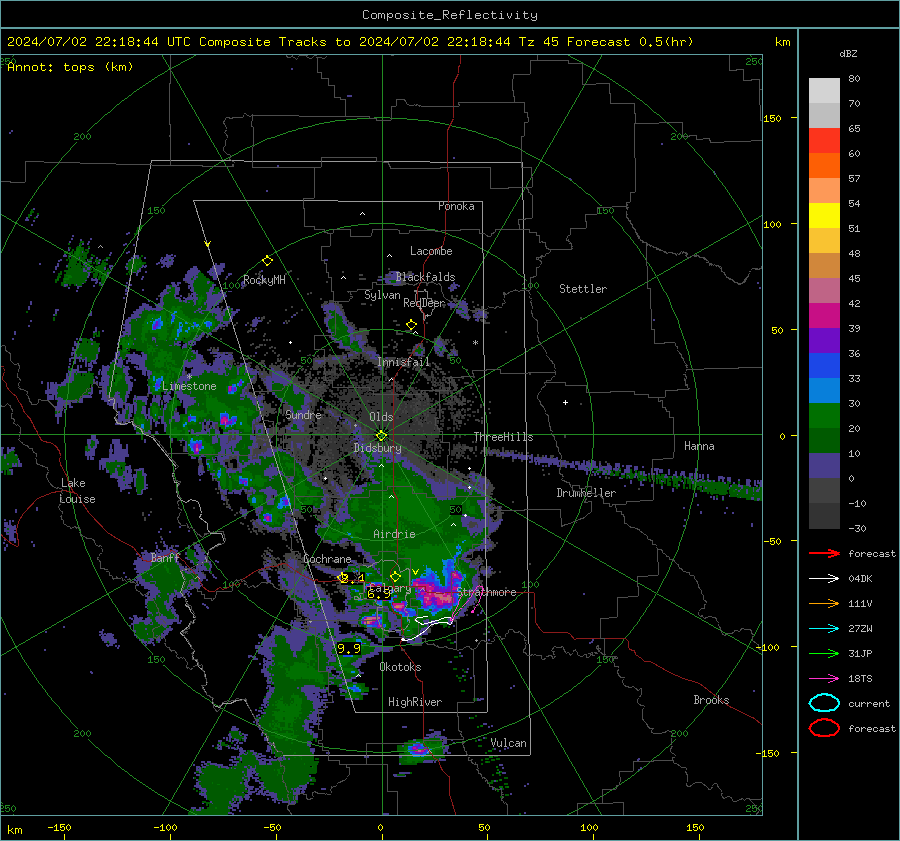
Task: Click the Okotoks city label
Action: click(x=400, y=667)
